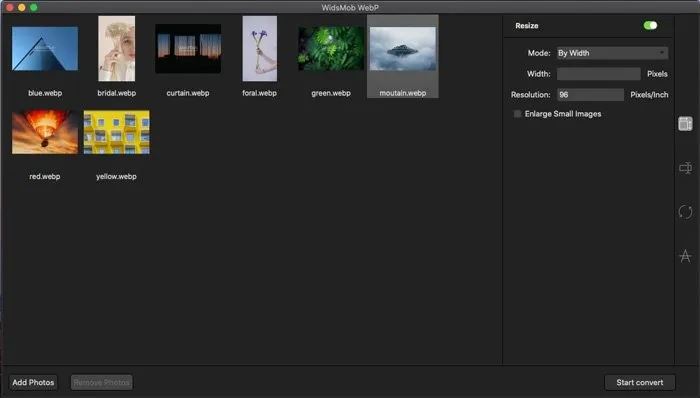The image size is (700, 398).
Task: Select the green.webp leaves thumbnail
Action: [x=331, y=49]
